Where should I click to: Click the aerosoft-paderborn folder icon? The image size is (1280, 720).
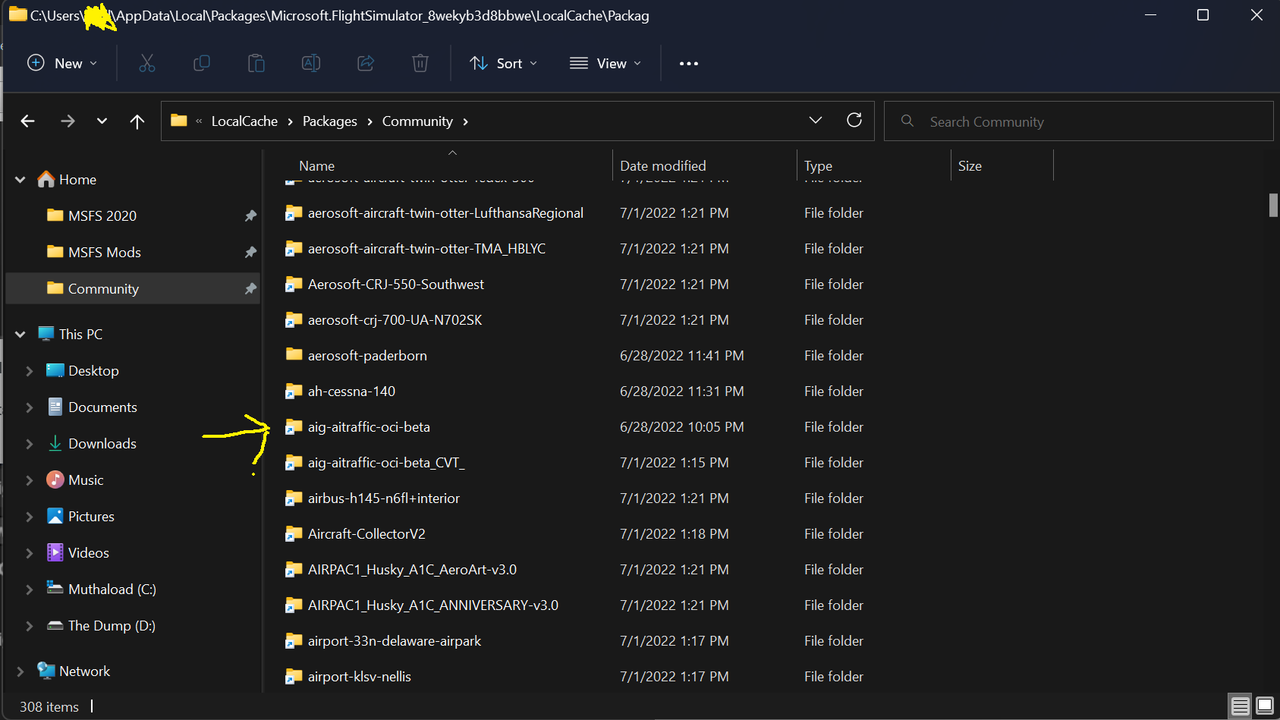293,355
